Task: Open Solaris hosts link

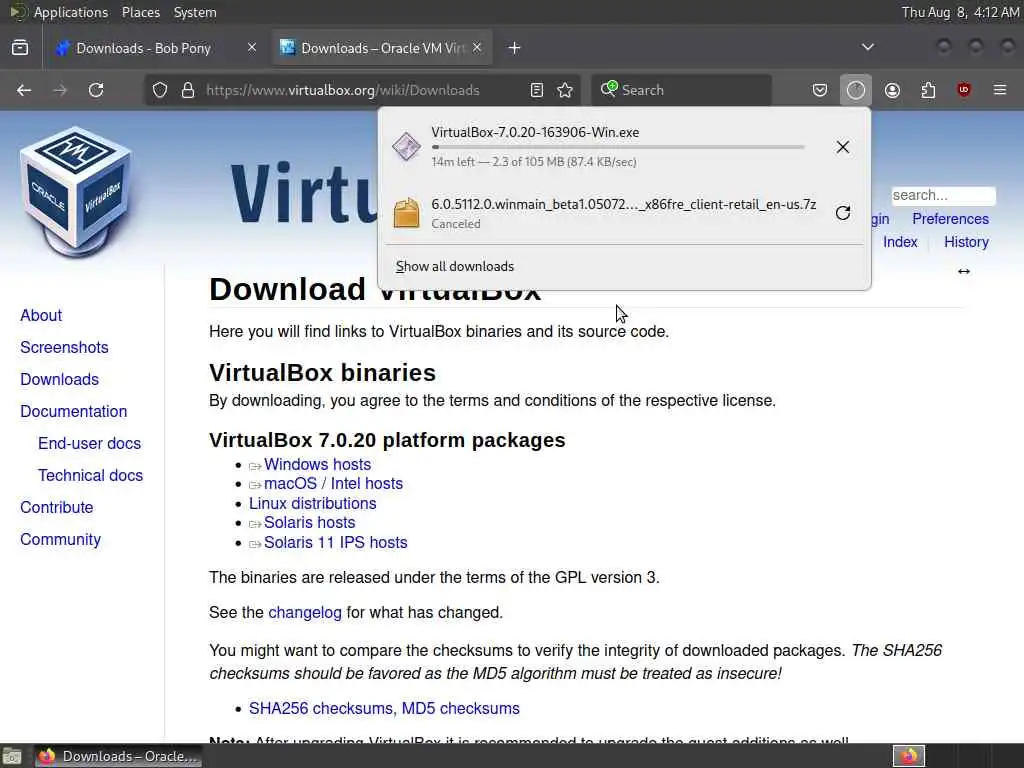Action: click(x=310, y=522)
